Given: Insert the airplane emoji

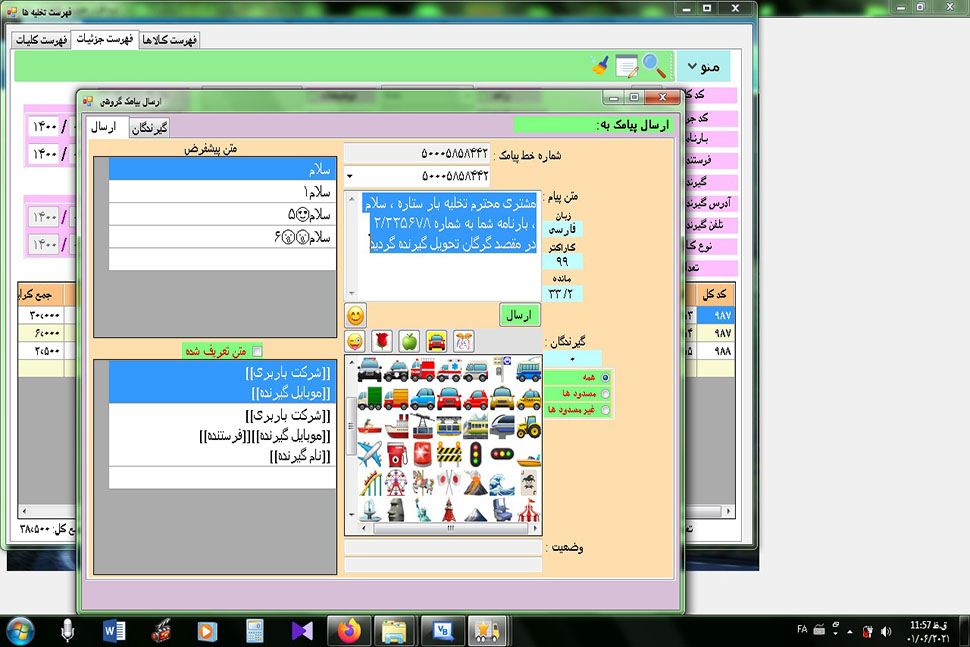Looking at the screenshot, I should [369, 453].
